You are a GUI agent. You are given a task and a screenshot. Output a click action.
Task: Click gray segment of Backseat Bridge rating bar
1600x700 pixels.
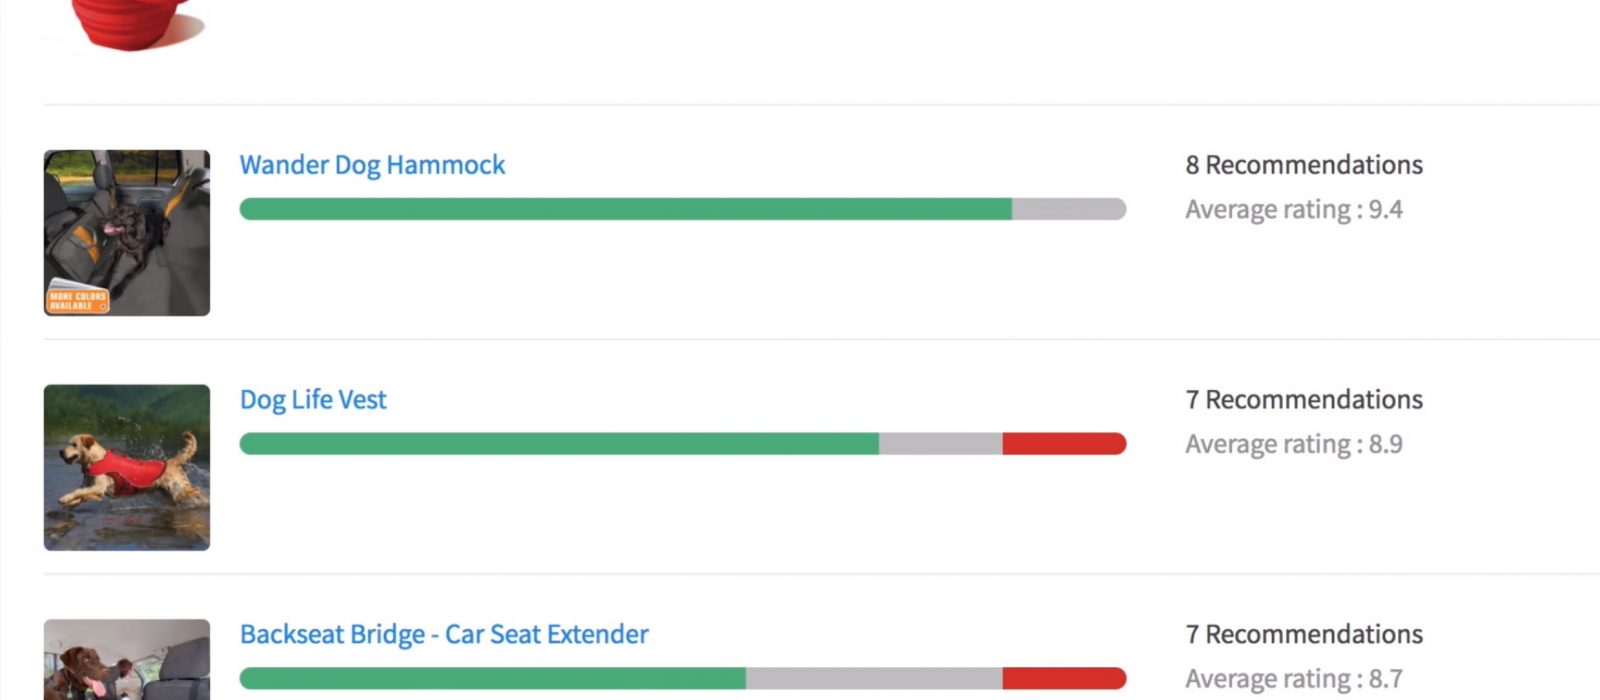pos(874,679)
